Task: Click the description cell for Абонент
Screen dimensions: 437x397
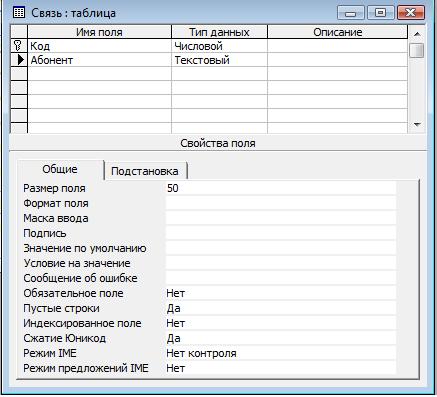Action: (337, 60)
